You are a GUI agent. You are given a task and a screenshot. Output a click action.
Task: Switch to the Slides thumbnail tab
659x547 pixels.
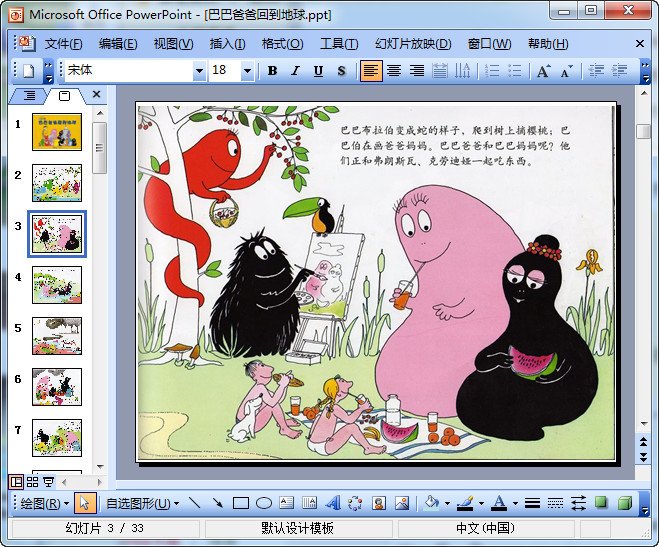[64, 95]
